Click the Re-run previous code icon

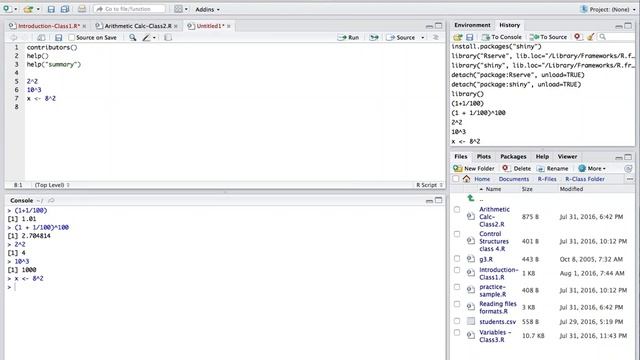coord(373,37)
